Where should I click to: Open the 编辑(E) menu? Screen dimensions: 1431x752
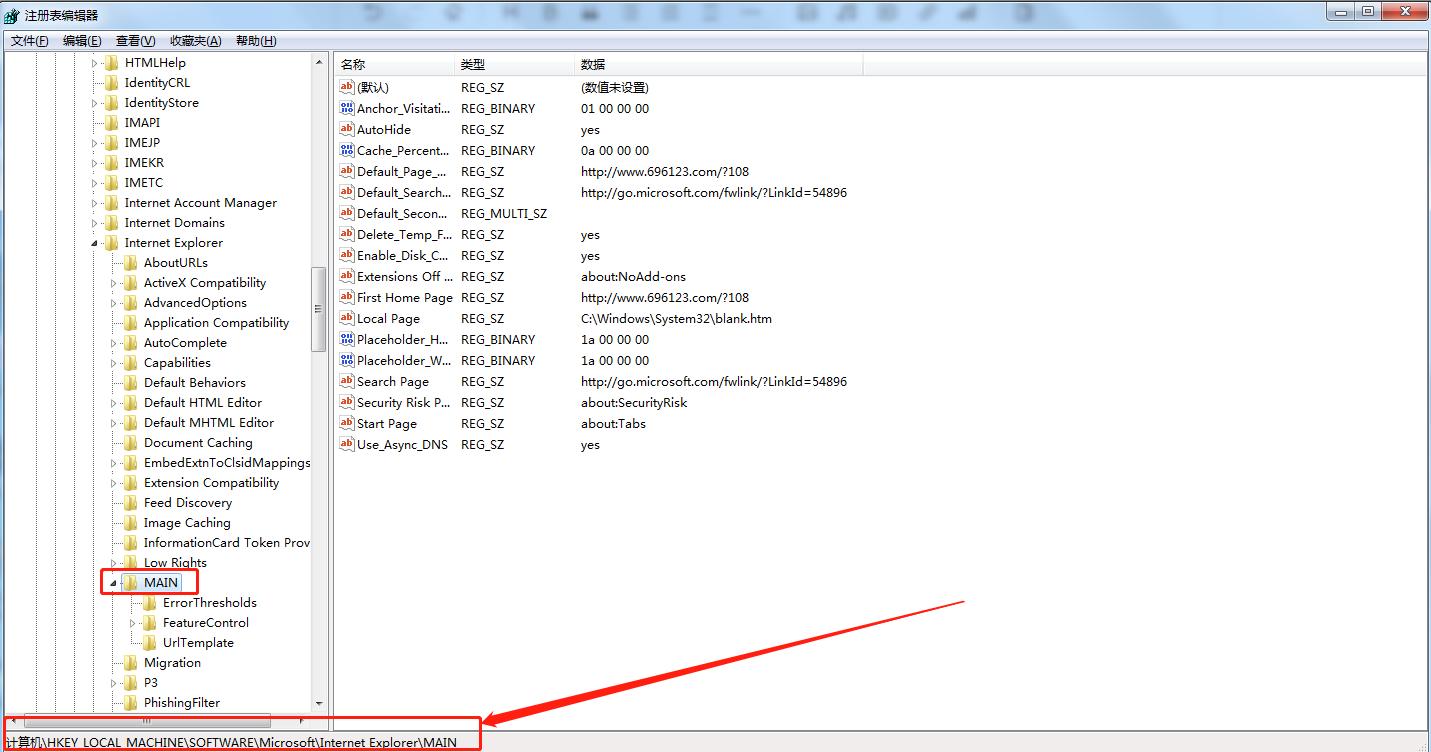82,41
